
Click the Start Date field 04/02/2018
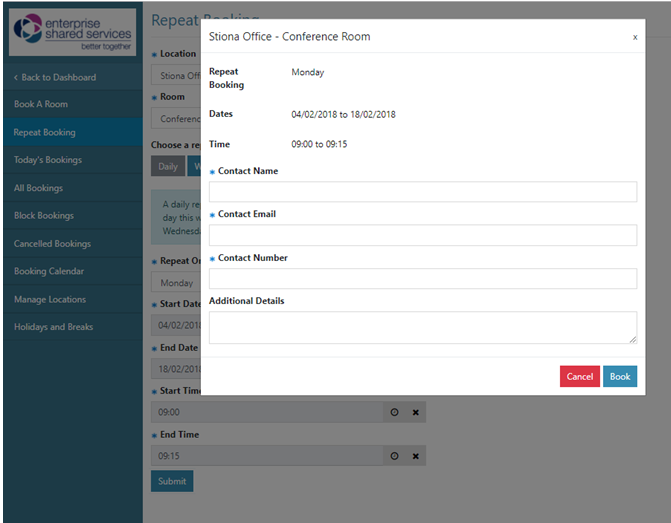176,325
